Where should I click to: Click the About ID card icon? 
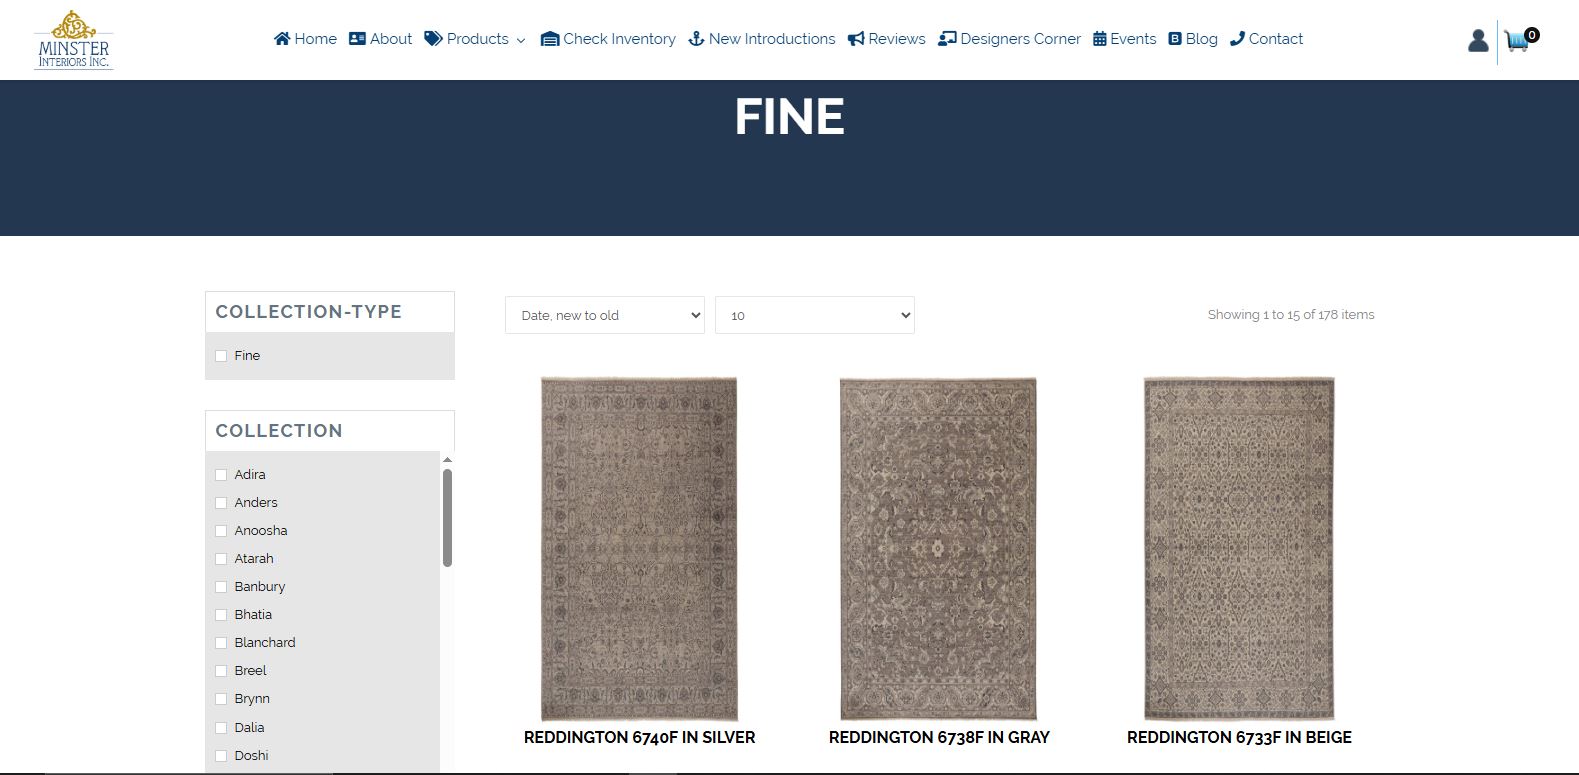click(357, 39)
